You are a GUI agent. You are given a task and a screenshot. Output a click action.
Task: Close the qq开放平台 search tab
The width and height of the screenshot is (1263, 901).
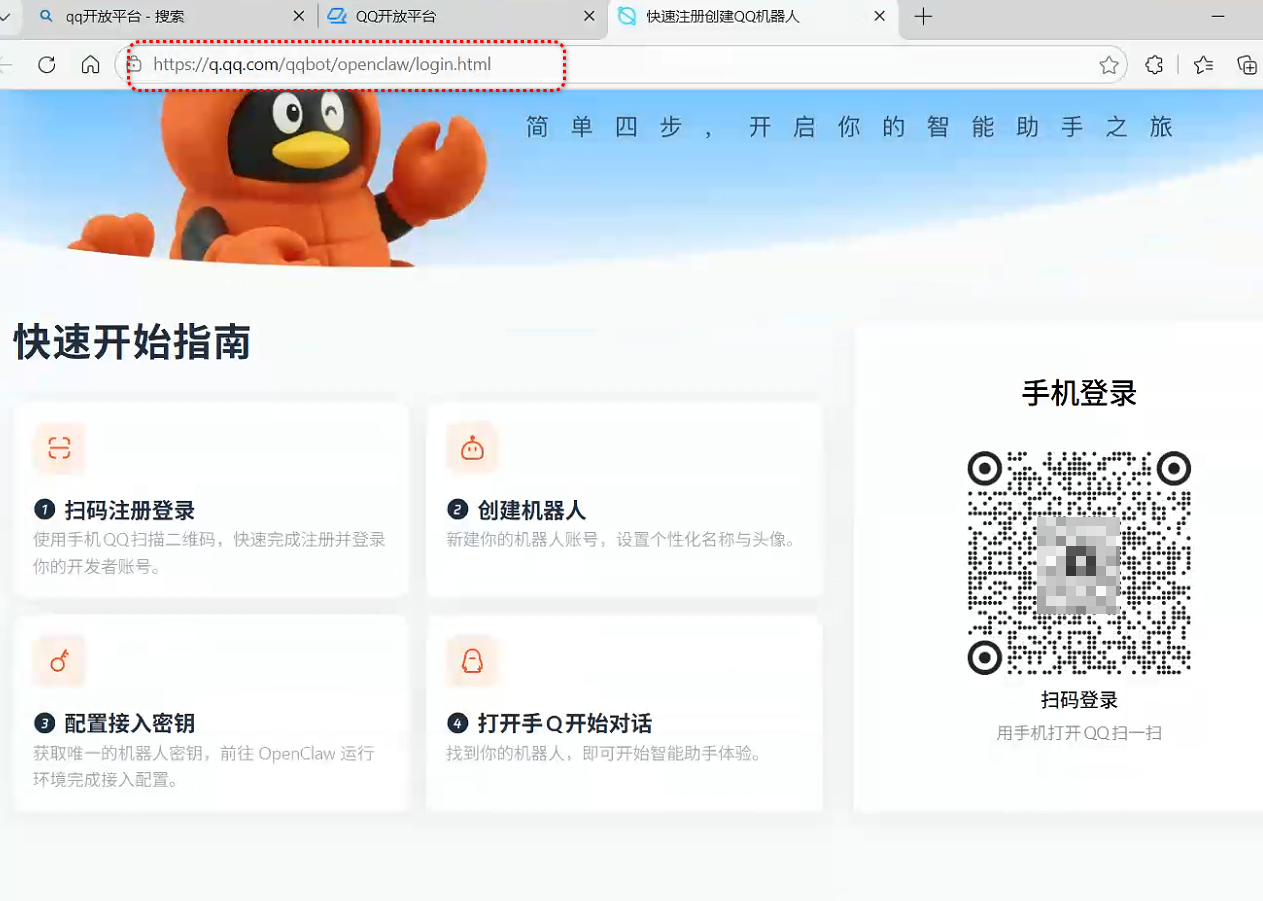click(299, 17)
